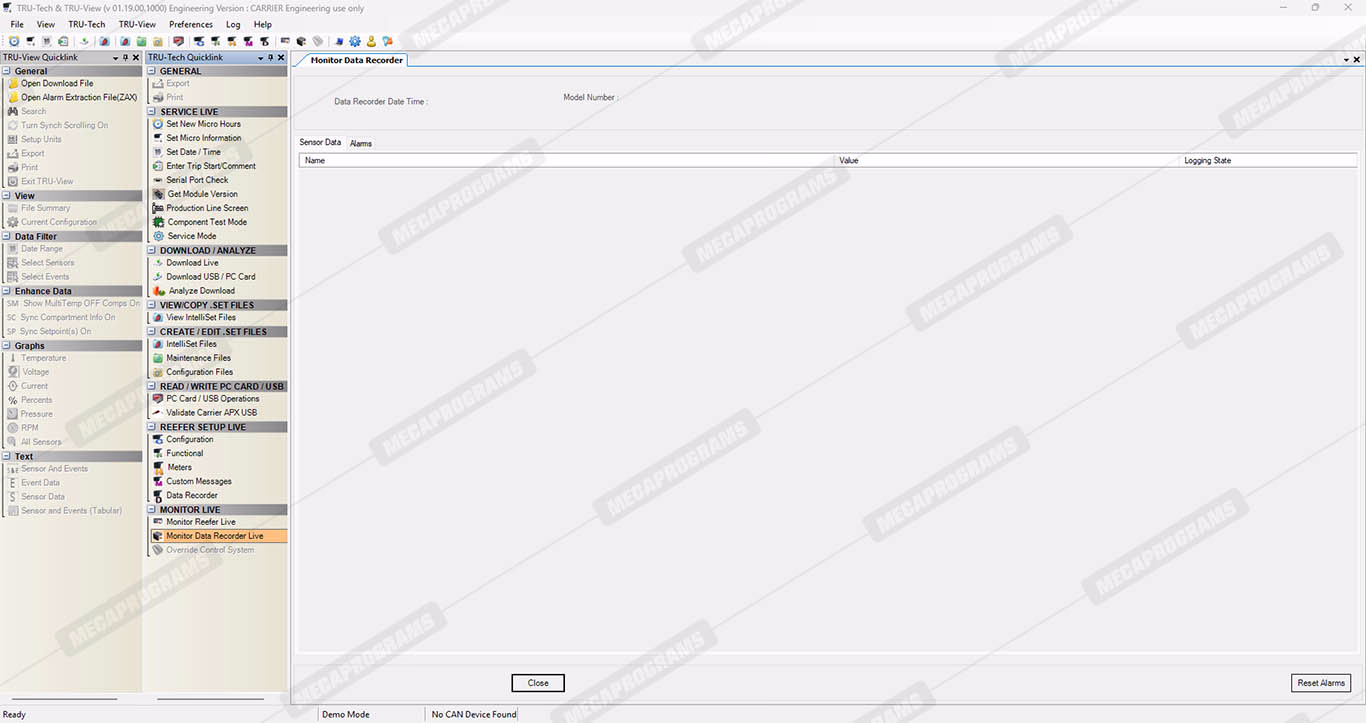Click Set New Micro Hours clock icon

coord(158,124)
